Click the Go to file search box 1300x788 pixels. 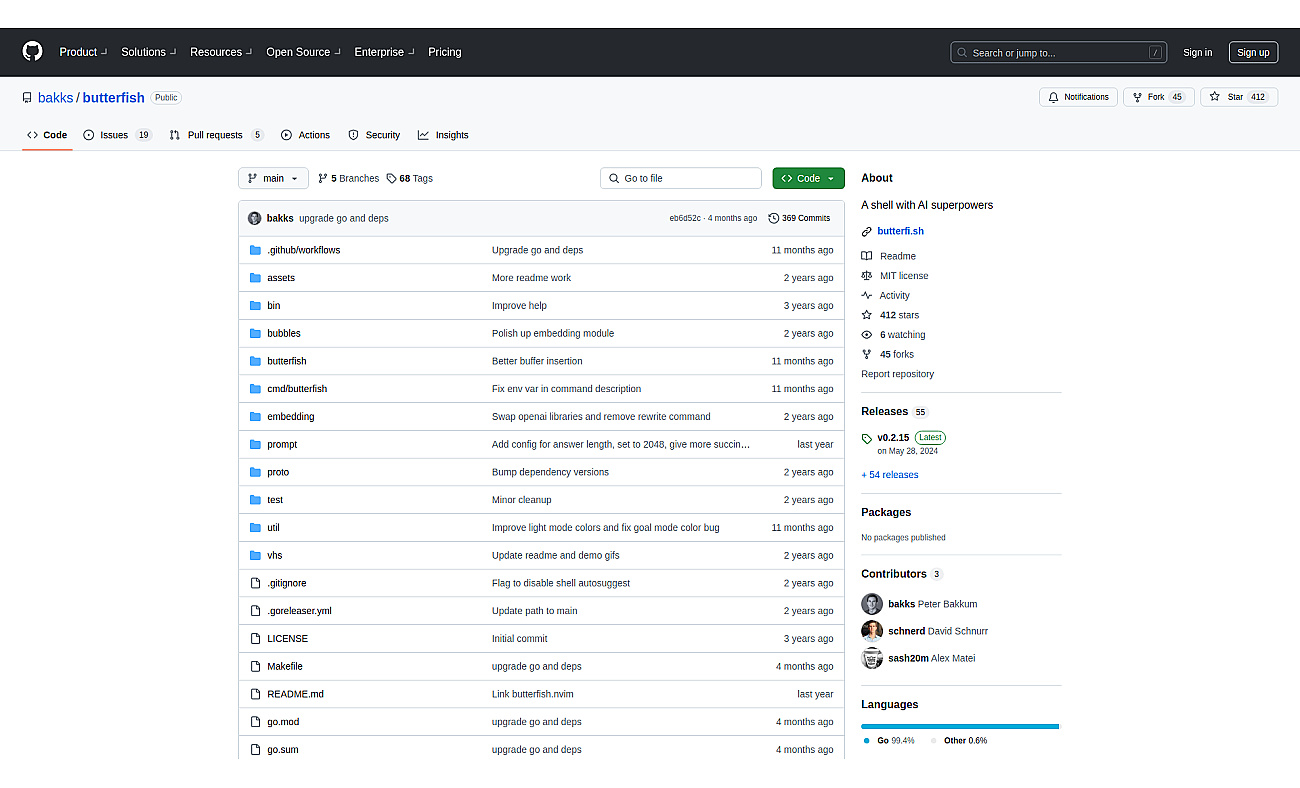pyautogui.click(x=681, y=178)
